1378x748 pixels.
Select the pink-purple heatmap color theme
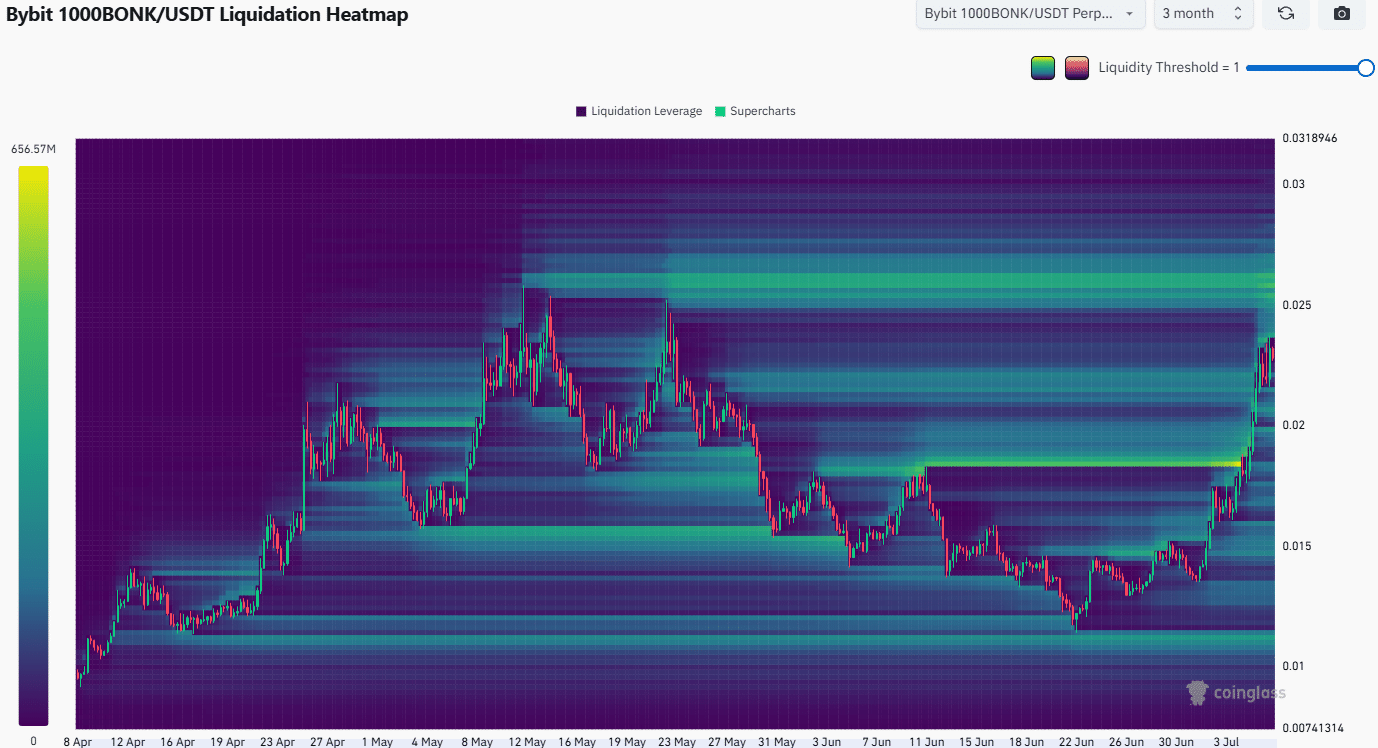coord(1077,68)
